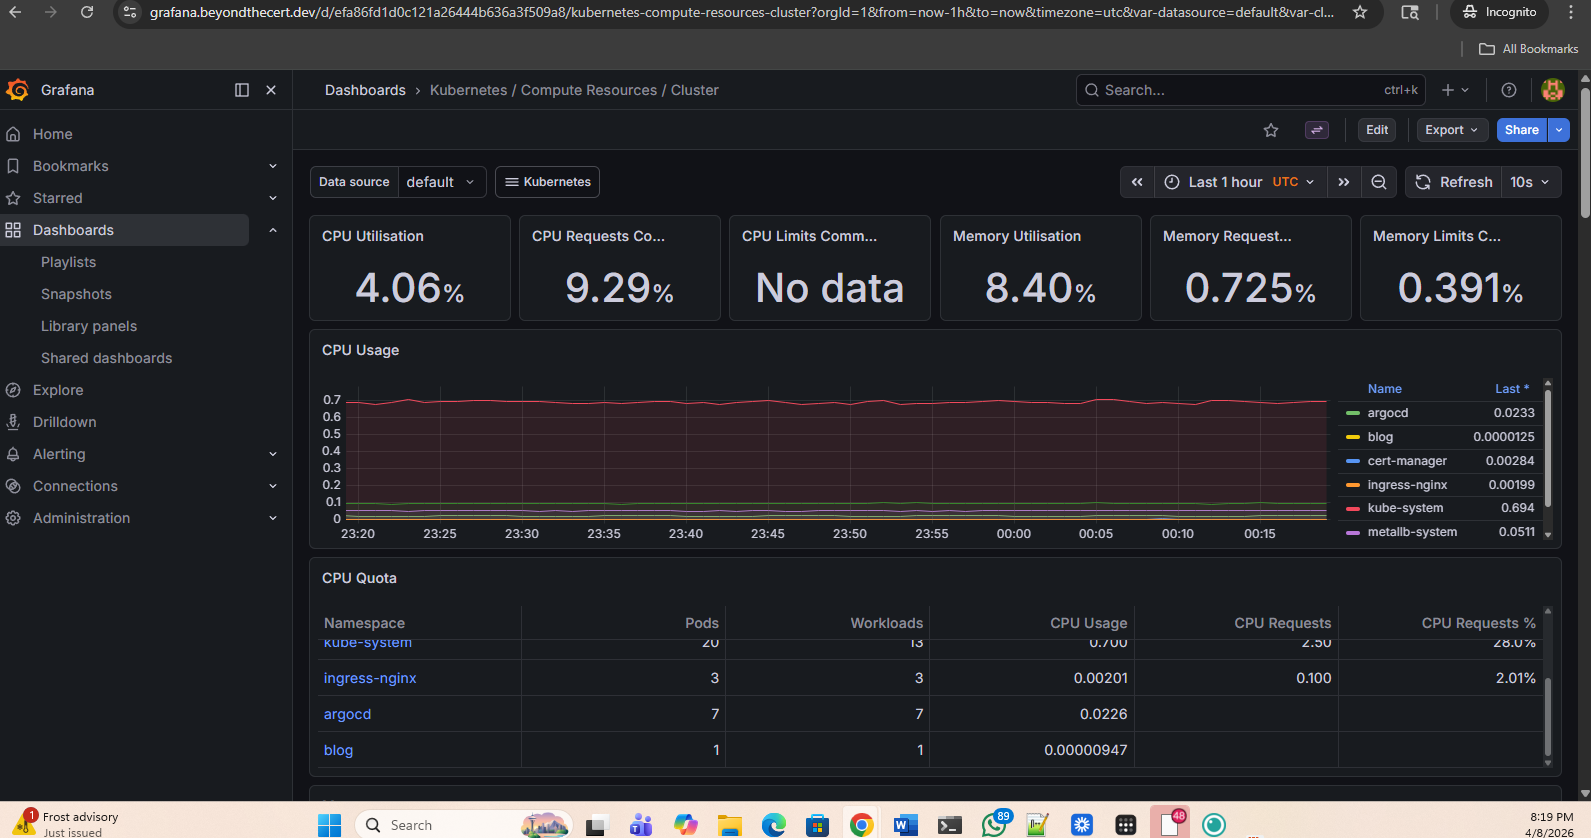Click the Kubernetes / Compute Resources / Cluster breadcrumb

pos(574,90)
